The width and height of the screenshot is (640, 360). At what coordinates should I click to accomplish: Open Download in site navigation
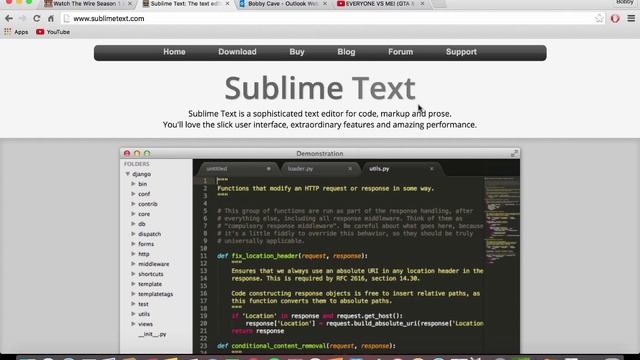tap(237, 52)
